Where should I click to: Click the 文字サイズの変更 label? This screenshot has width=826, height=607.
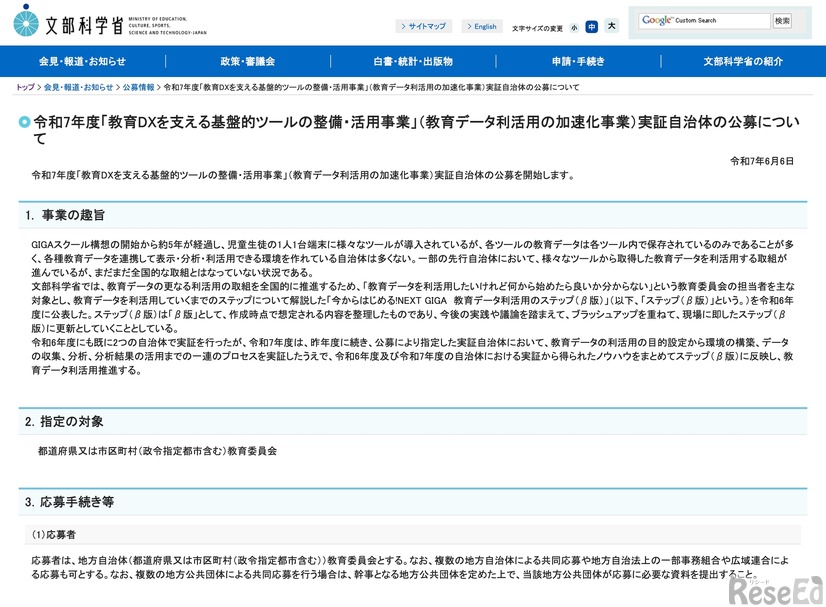tap(537, 28)
